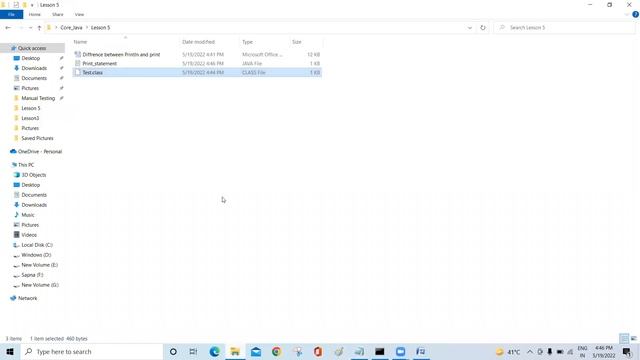Show hidden system tray icons
The height and width of the screenshot is (360, 640).
click(x=530, y=352)
